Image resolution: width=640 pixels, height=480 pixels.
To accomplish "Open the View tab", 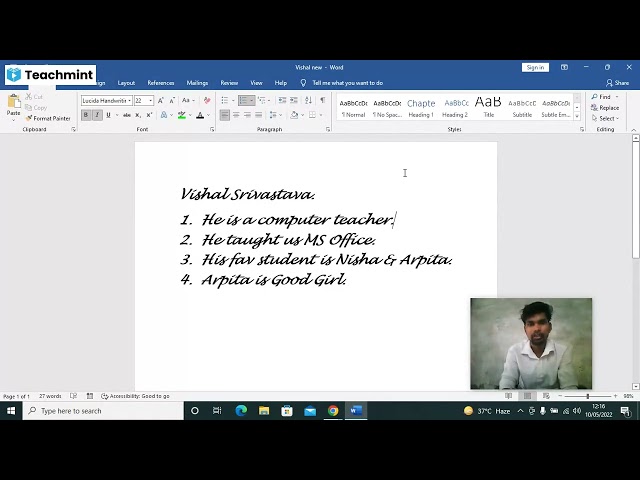I will 256,83.
